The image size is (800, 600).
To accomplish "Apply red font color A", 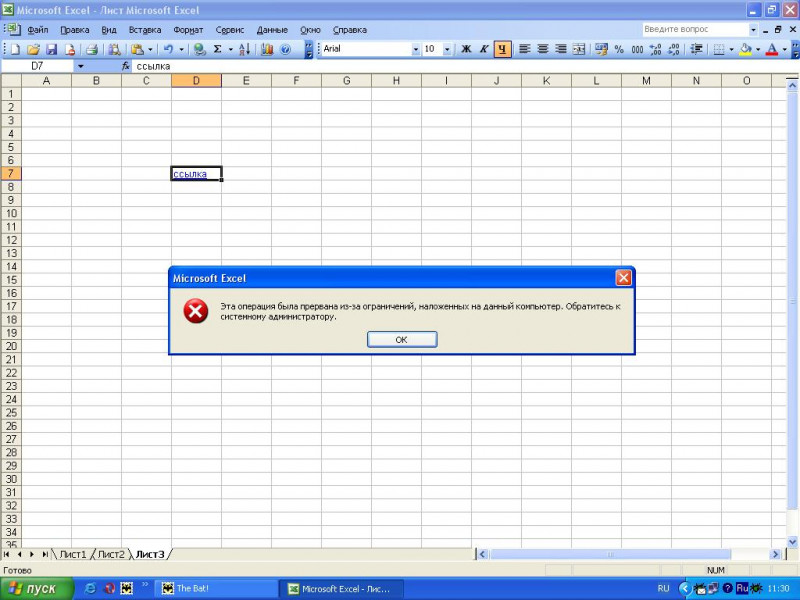I will click(x=772, y=49).
